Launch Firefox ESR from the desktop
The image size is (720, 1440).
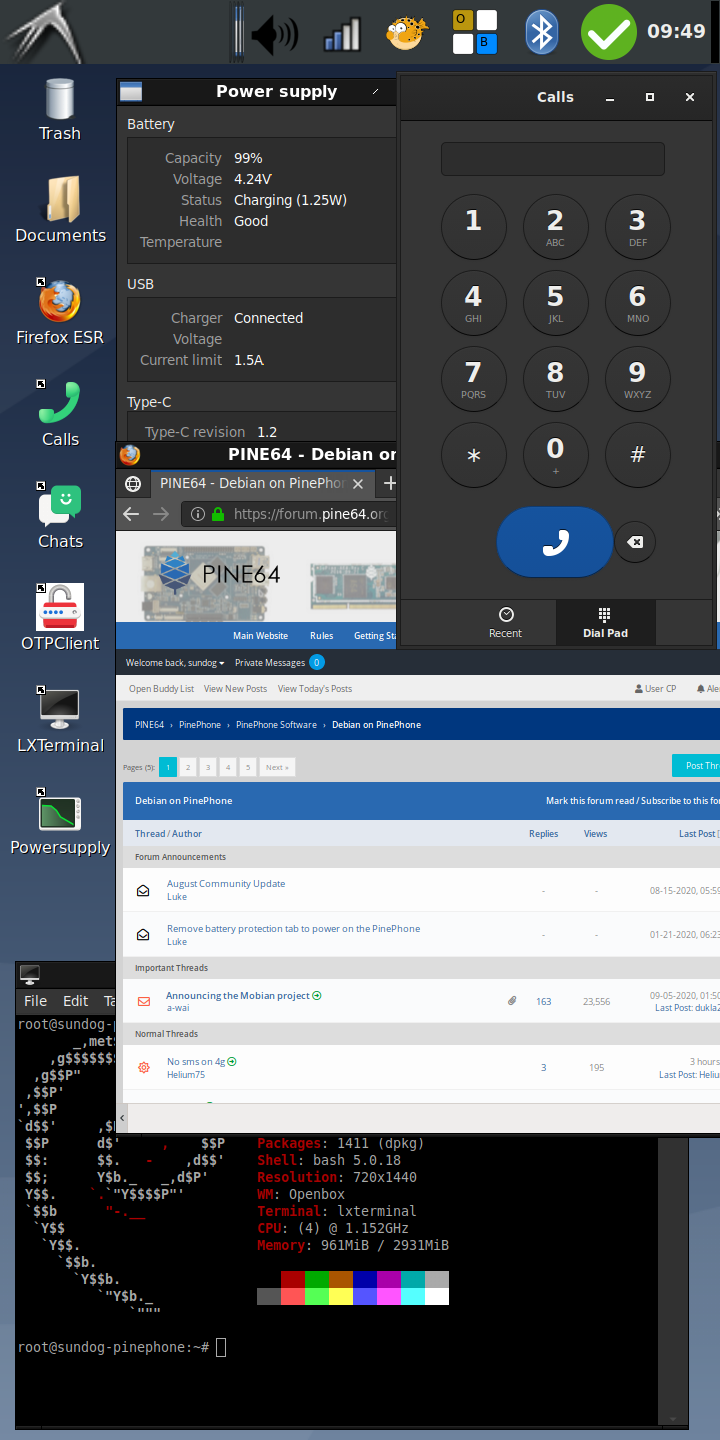(60, 312)
